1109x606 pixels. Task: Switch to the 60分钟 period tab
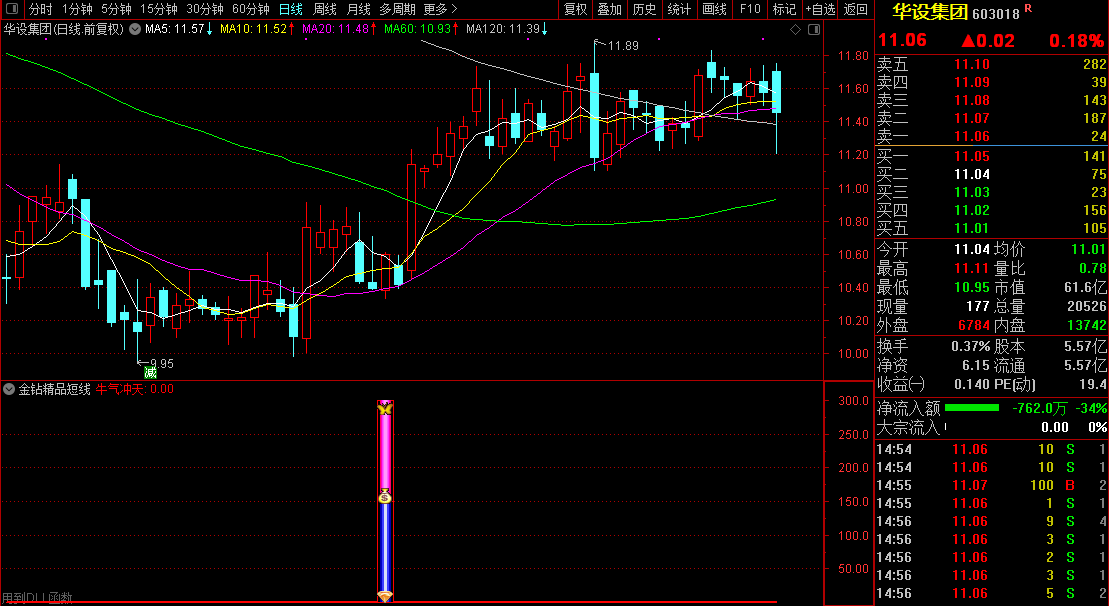point(251,9)
